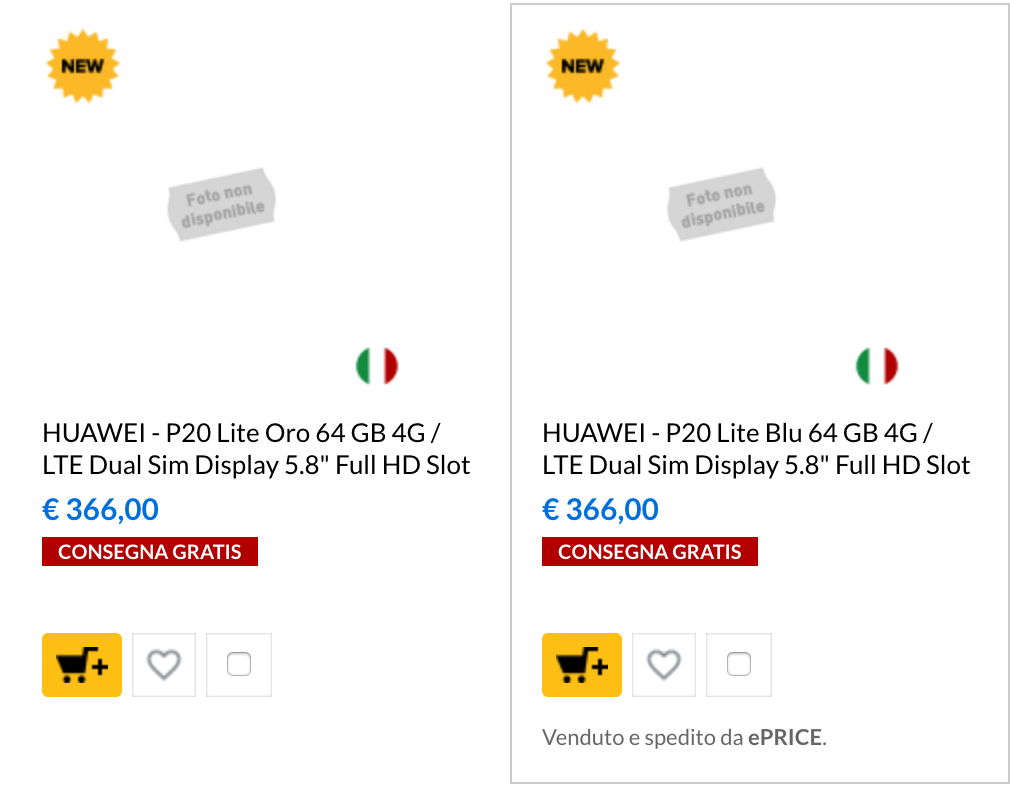Screen dimensions: 1010x788
Task: Click € 366,00 price of Oro phone
Action: (x=101, y=510)
